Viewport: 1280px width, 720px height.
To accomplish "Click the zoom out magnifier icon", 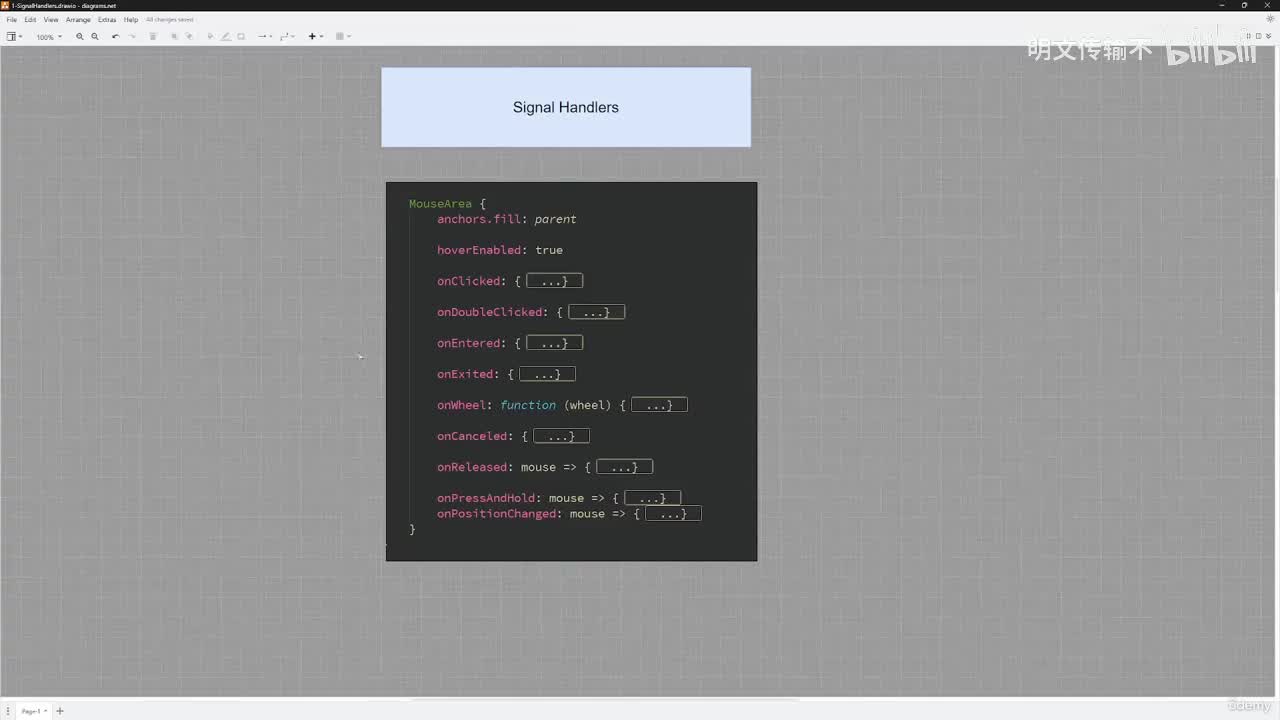I will 95,37.
